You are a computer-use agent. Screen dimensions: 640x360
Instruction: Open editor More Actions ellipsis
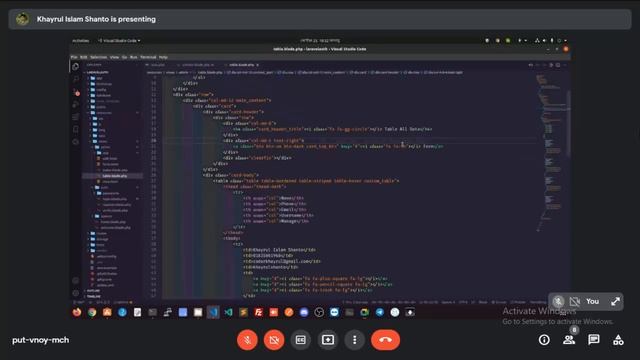565,65
